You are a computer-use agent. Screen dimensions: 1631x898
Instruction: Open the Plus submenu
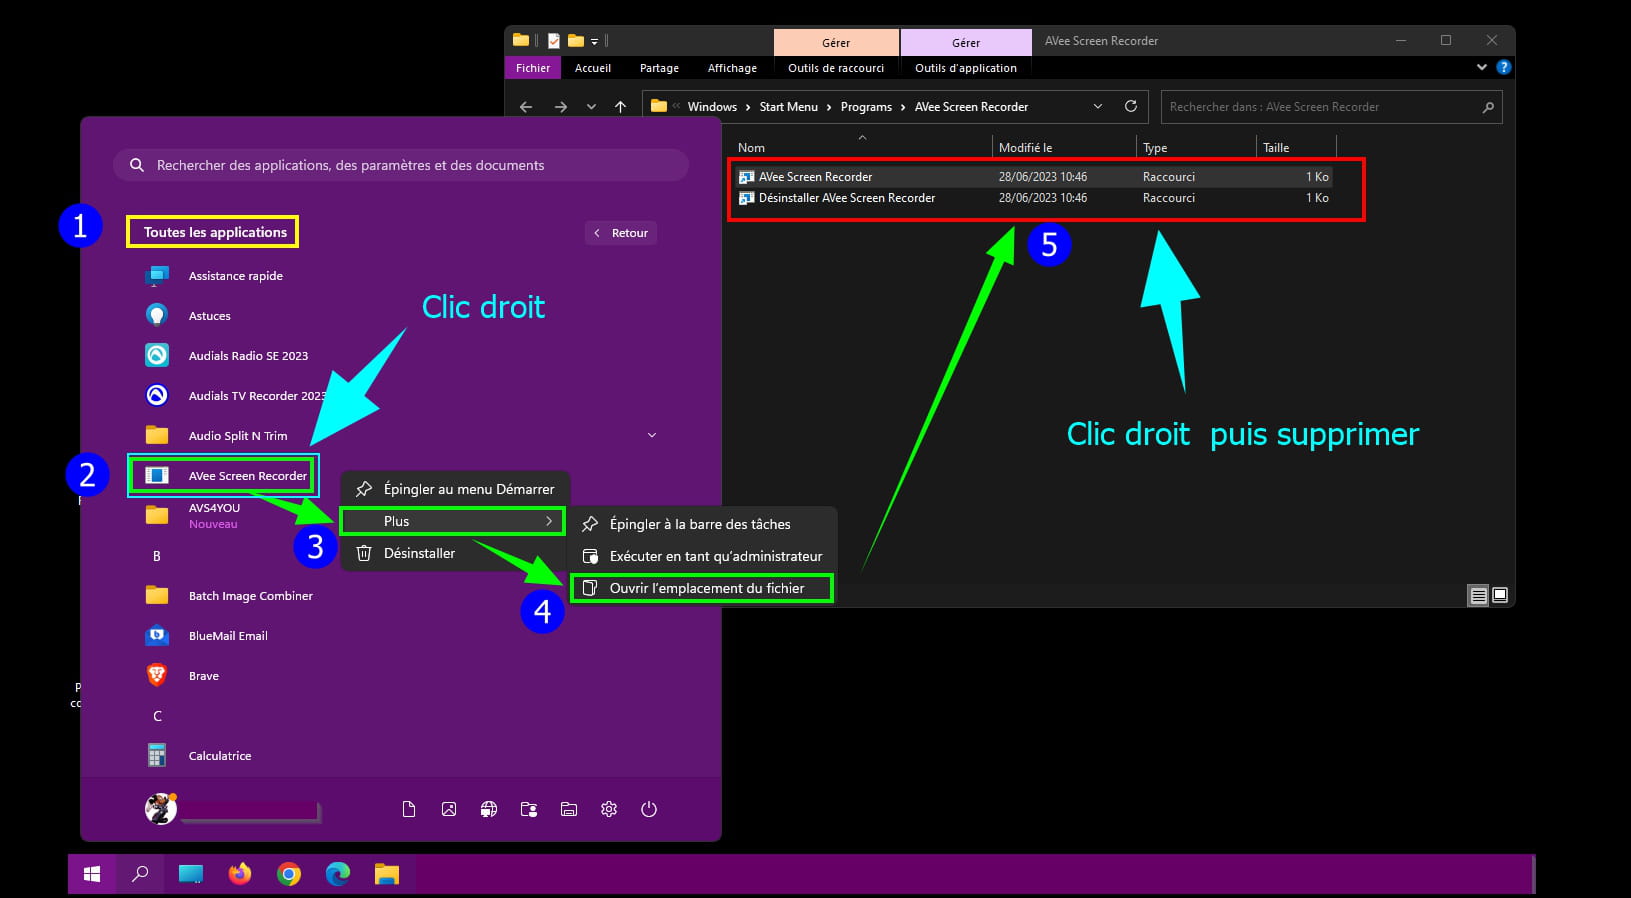[452, 521]
